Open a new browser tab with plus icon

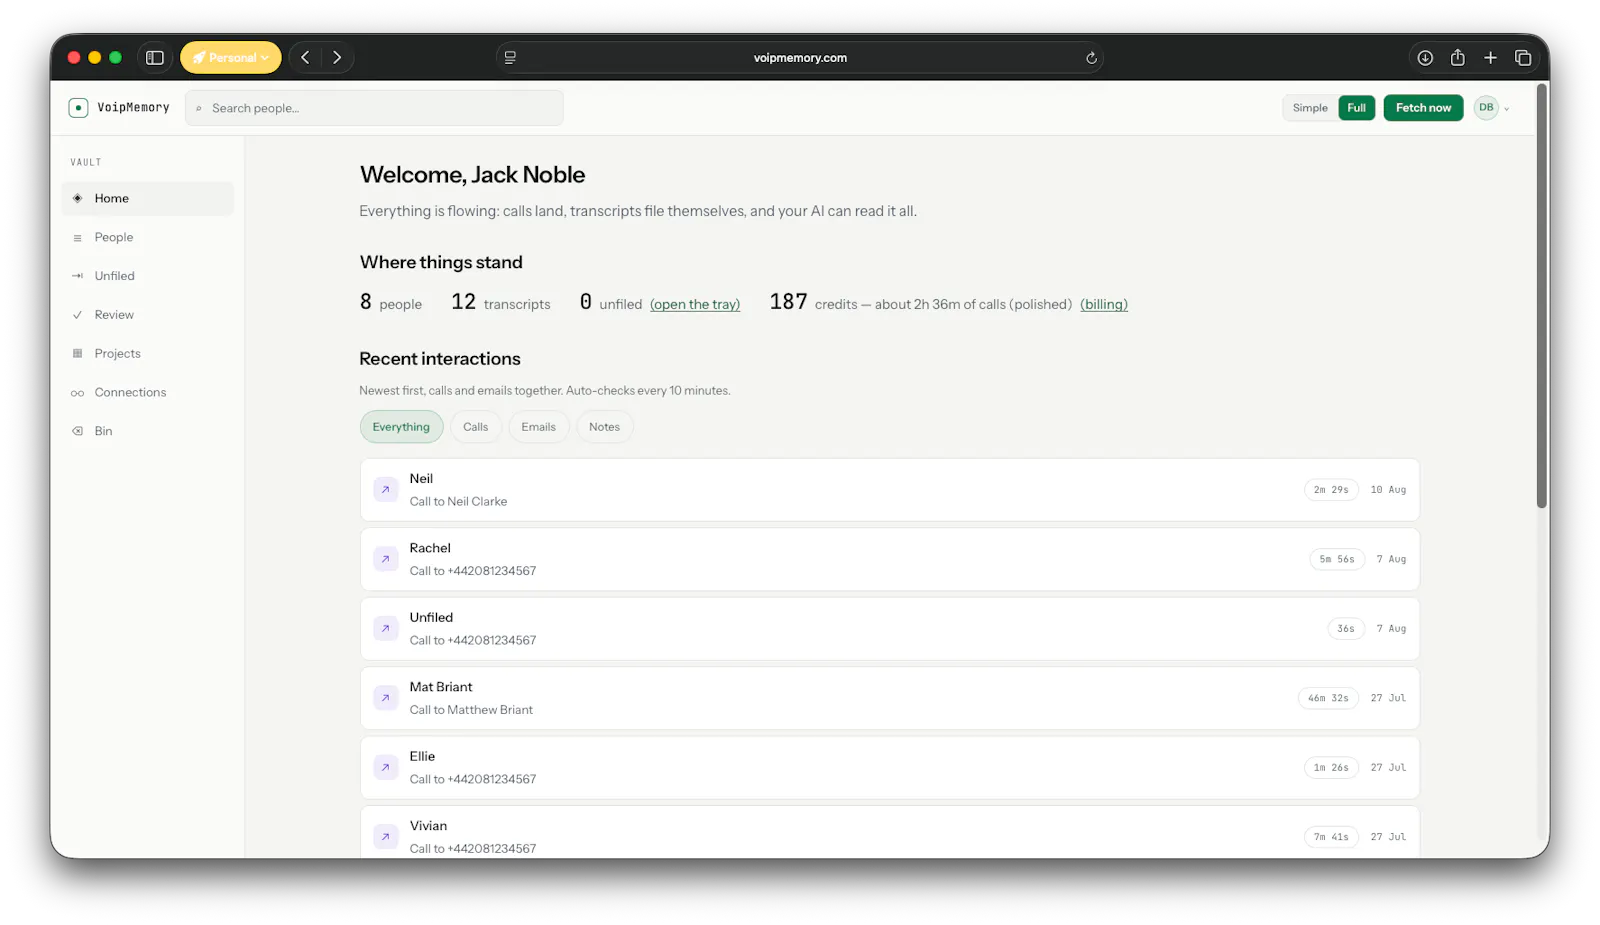(1490, 58)
